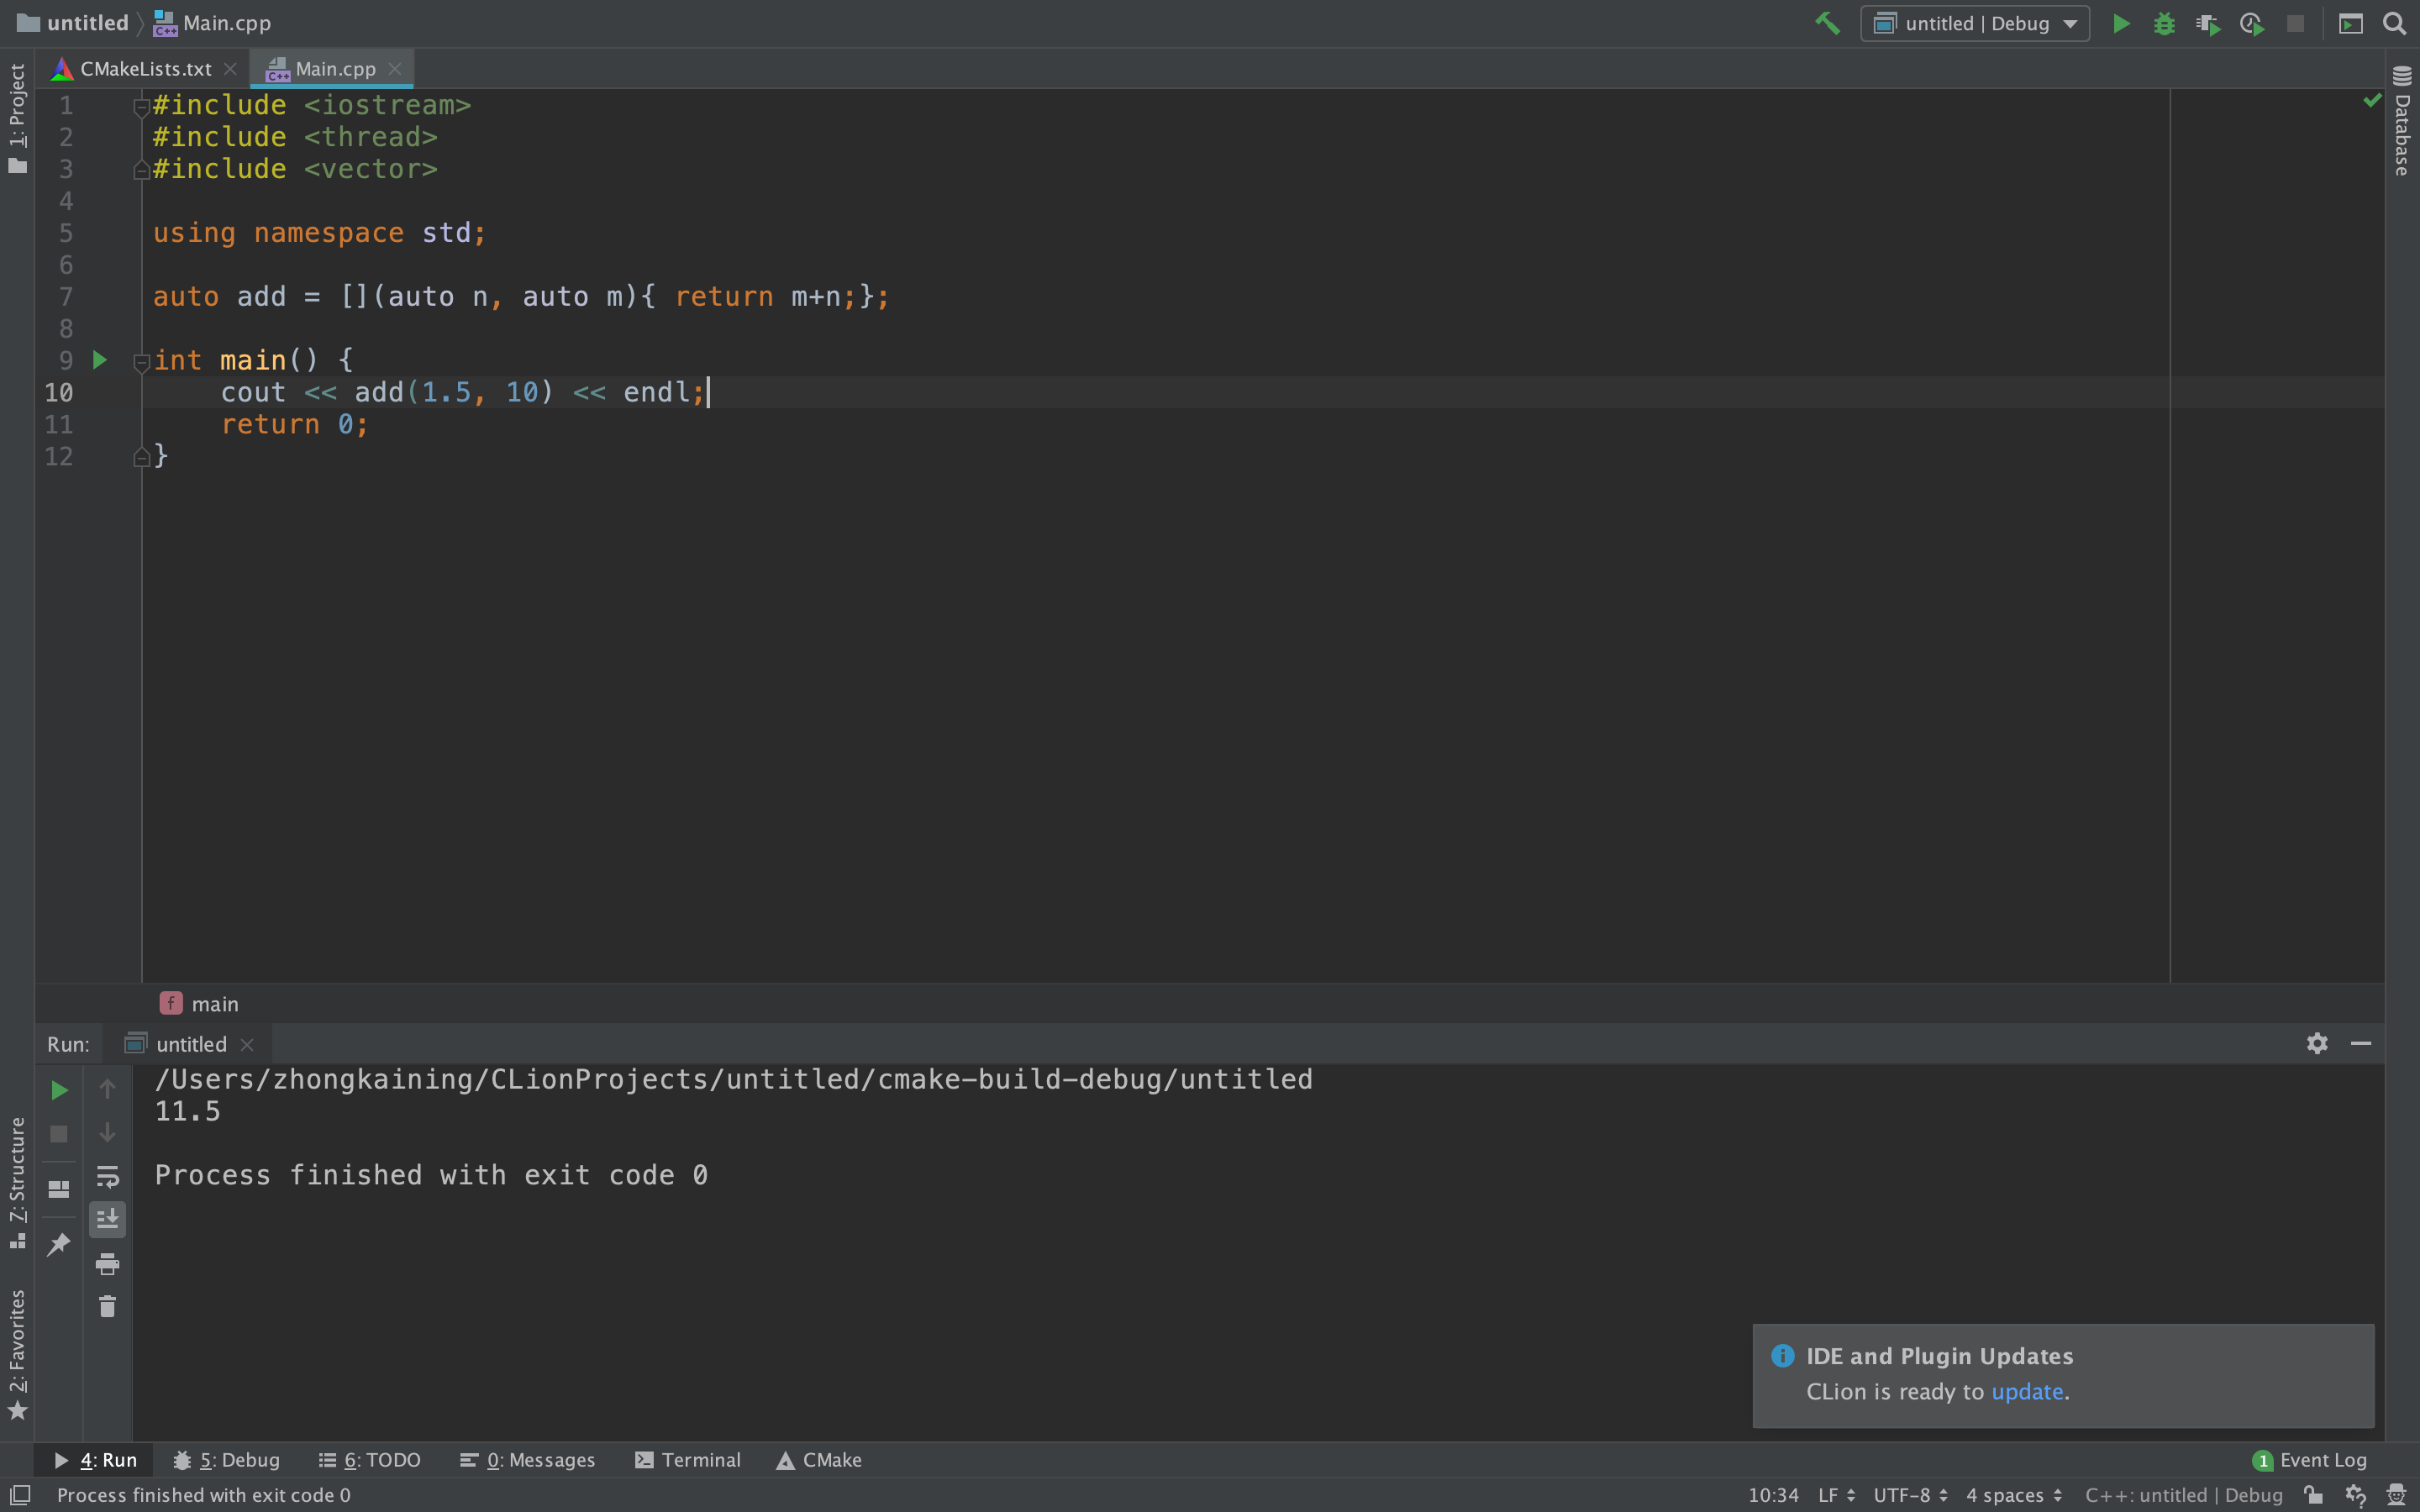The width and height of the screenshot is (2420, 1512).
Task: Toggle the read-only lock icon
Action: click(2313, 1494)
